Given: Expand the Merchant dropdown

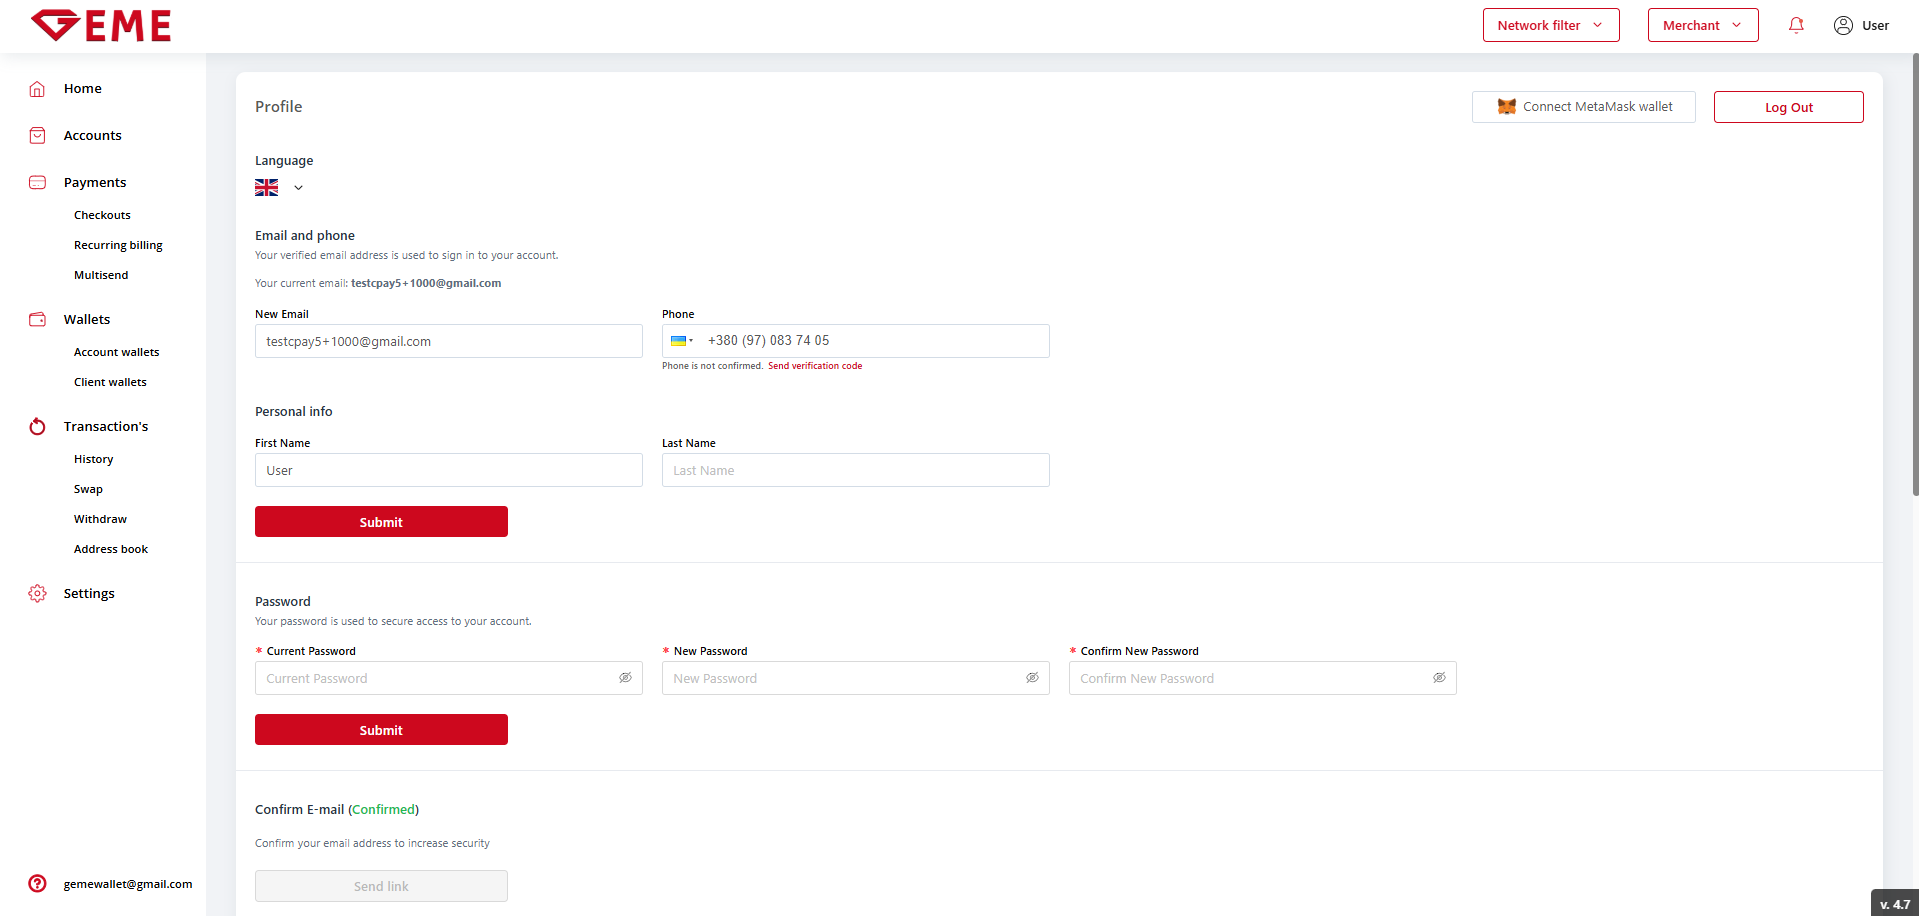Looking at the screenshot, I should pyautogui.click(x=1702, y=26).
